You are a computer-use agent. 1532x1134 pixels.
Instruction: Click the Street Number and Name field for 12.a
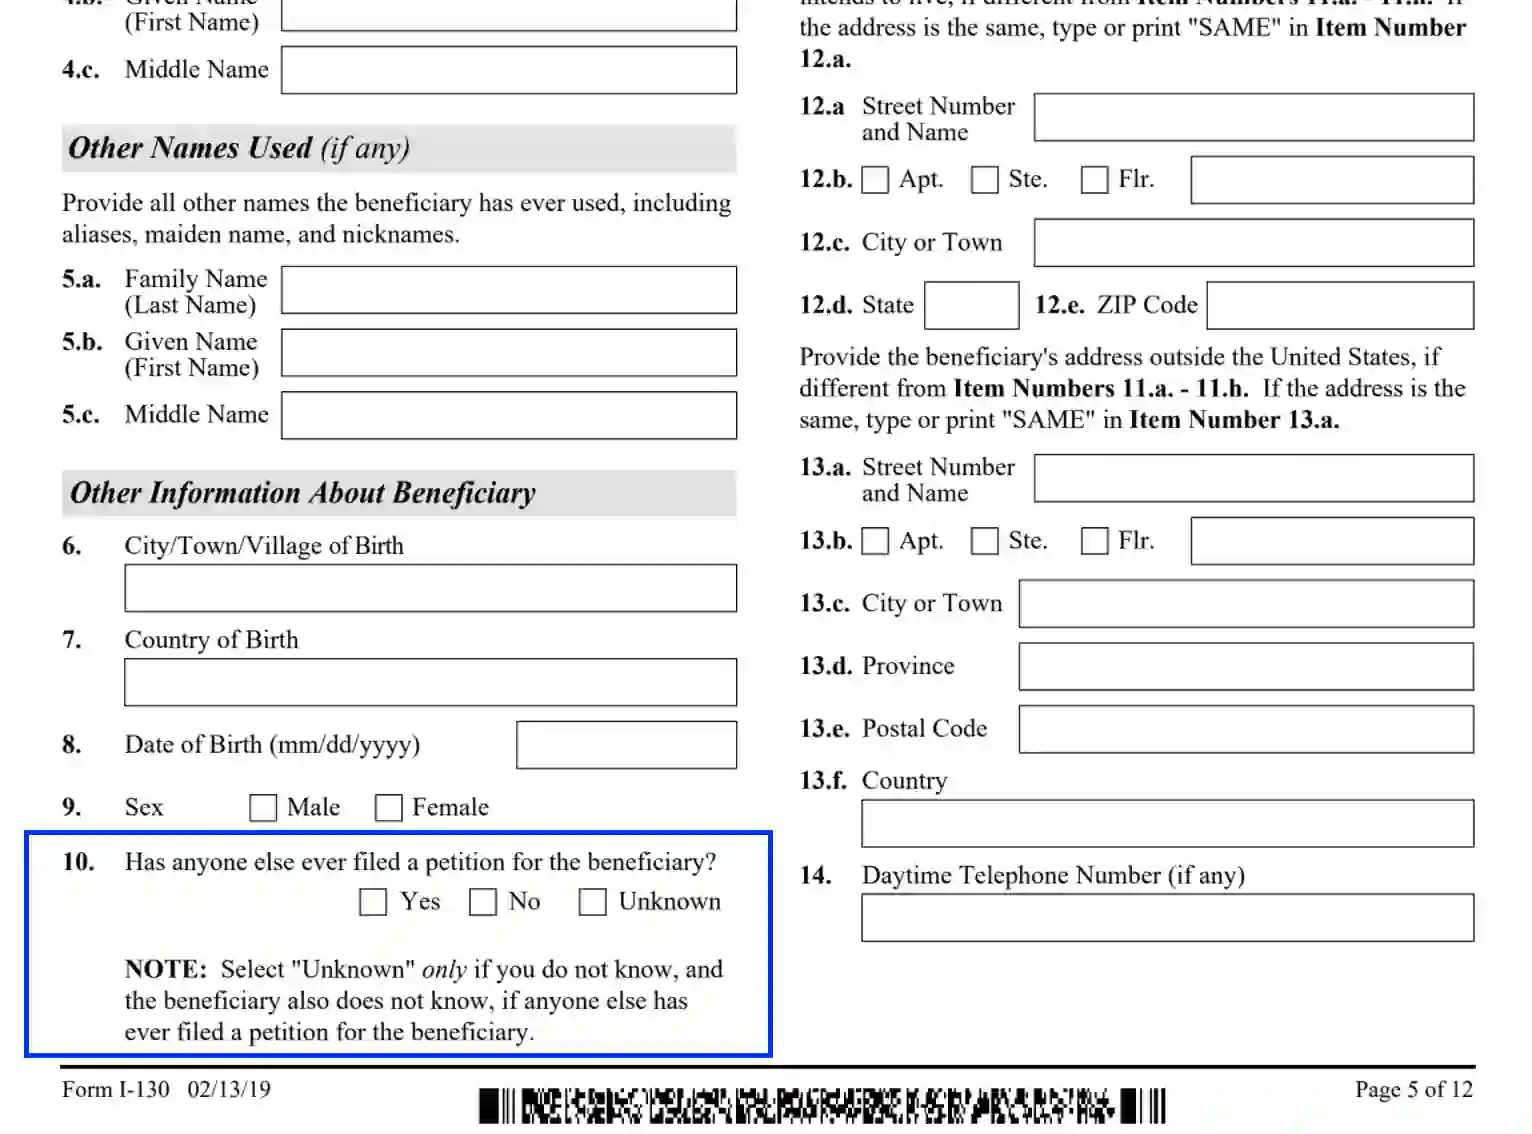[x=1253, y=117]
